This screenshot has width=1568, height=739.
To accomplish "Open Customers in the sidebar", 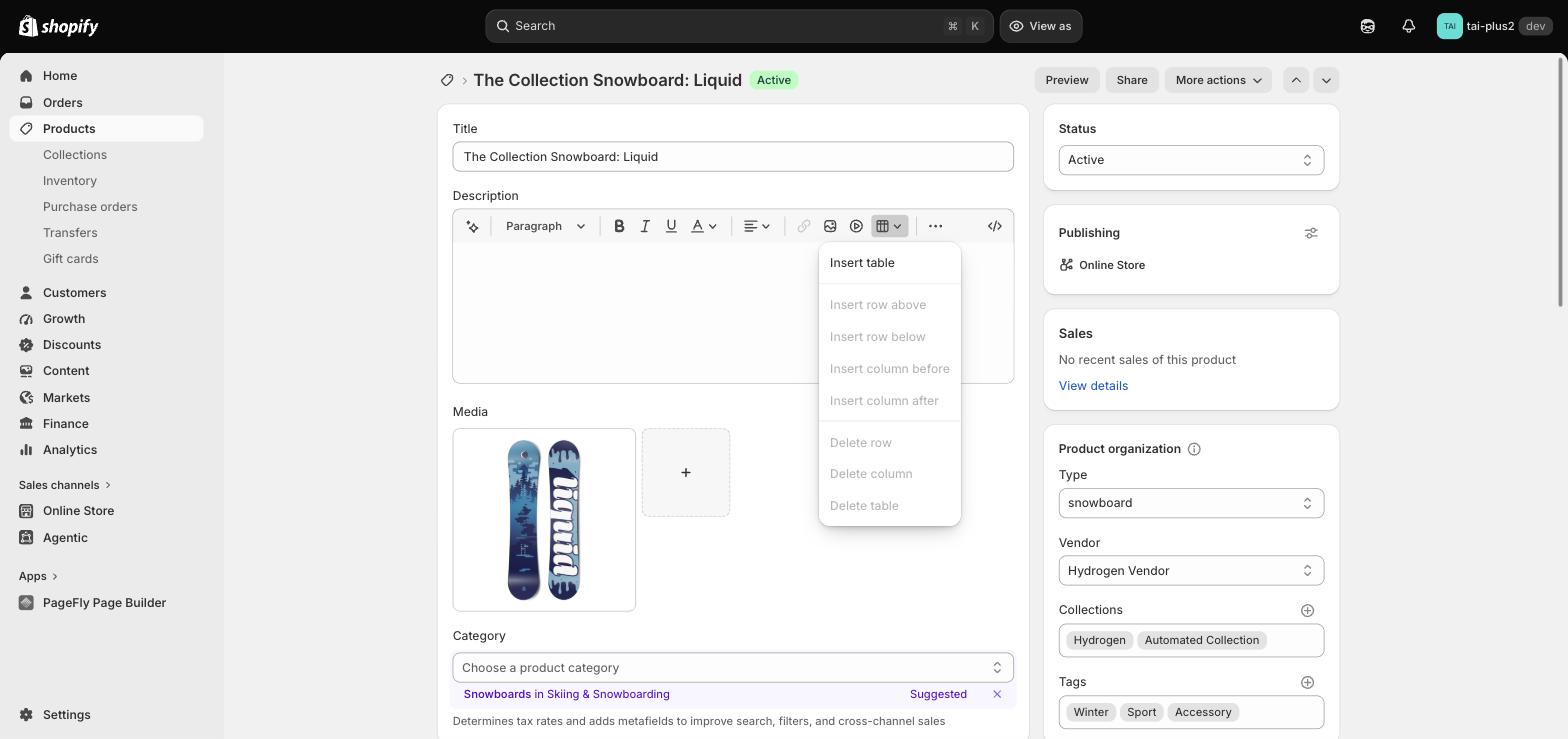I will (106, 293).
